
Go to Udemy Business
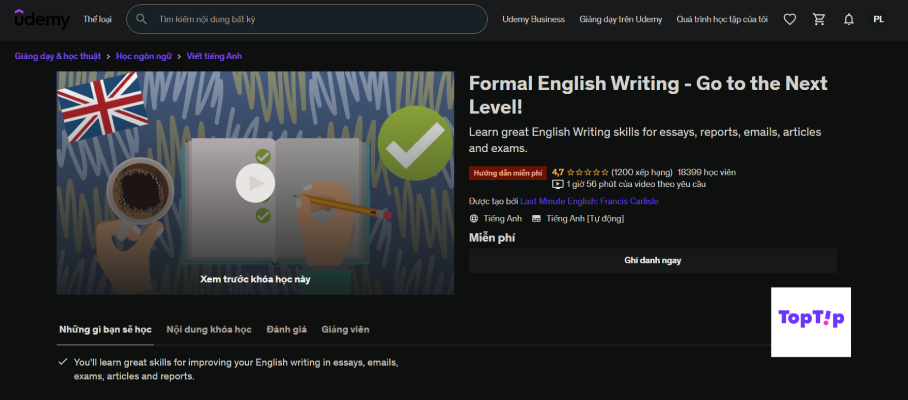pyautogui.click(x=533, y=19)
